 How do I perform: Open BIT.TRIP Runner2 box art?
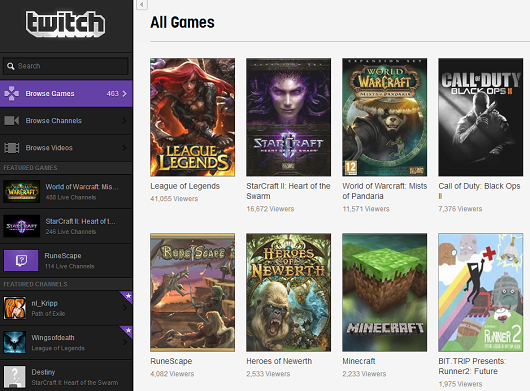(481, 292)
